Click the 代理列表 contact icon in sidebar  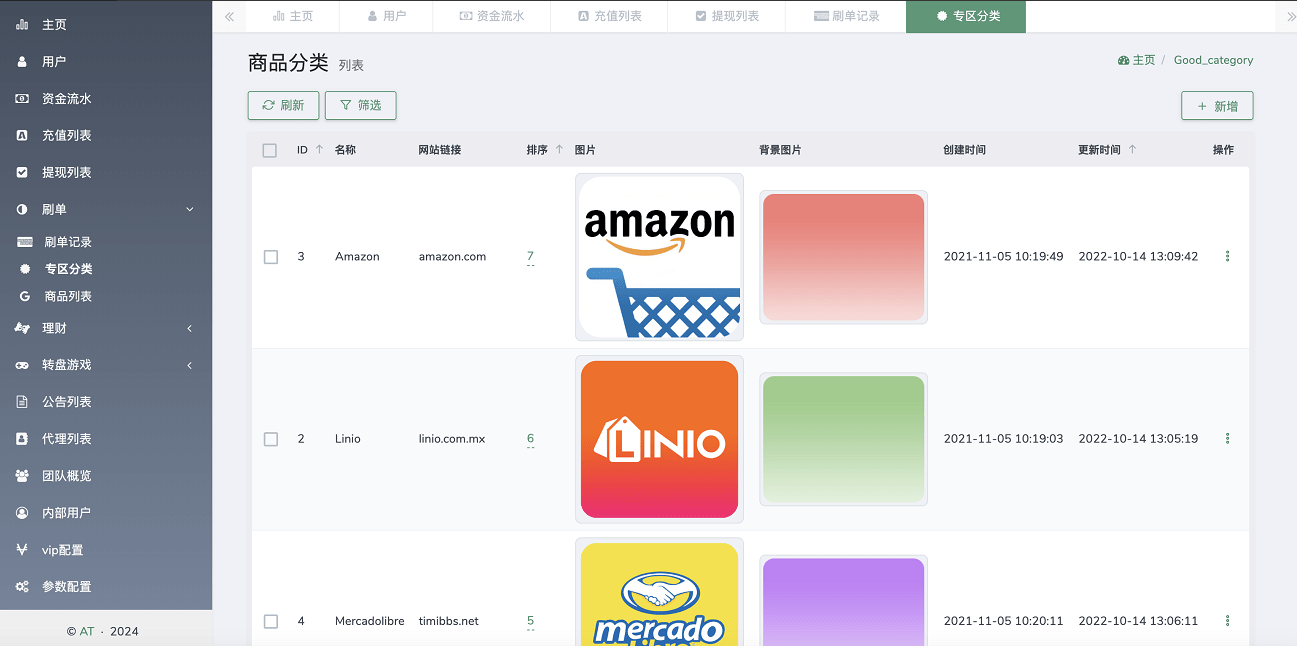(x=22, y=439)
